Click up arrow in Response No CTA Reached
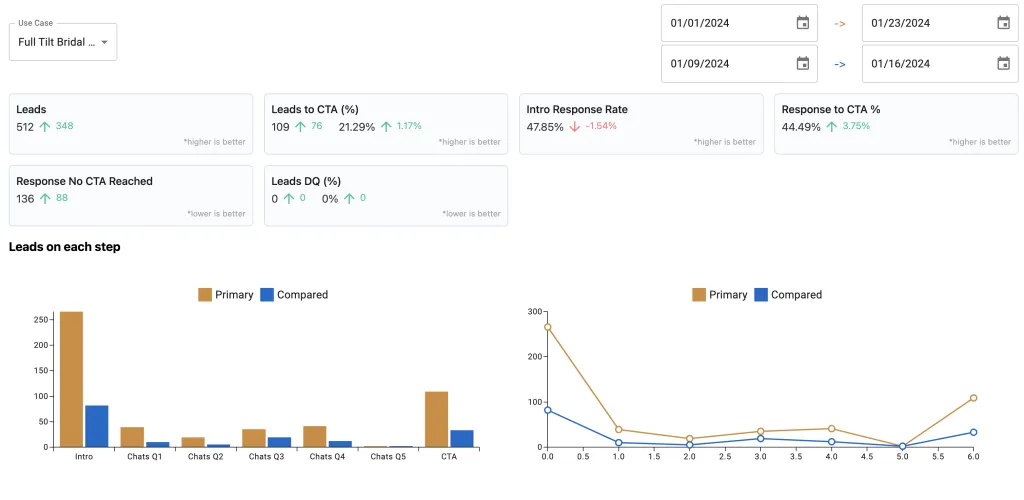The height and width of the screenshot is (500, 1024). click(44, 198)
